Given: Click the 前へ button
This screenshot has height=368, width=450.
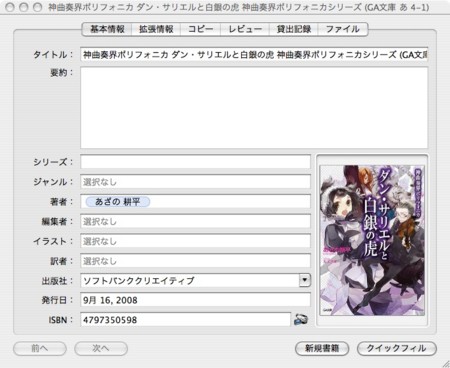Looking at the screenshot, I should [40, 348].
